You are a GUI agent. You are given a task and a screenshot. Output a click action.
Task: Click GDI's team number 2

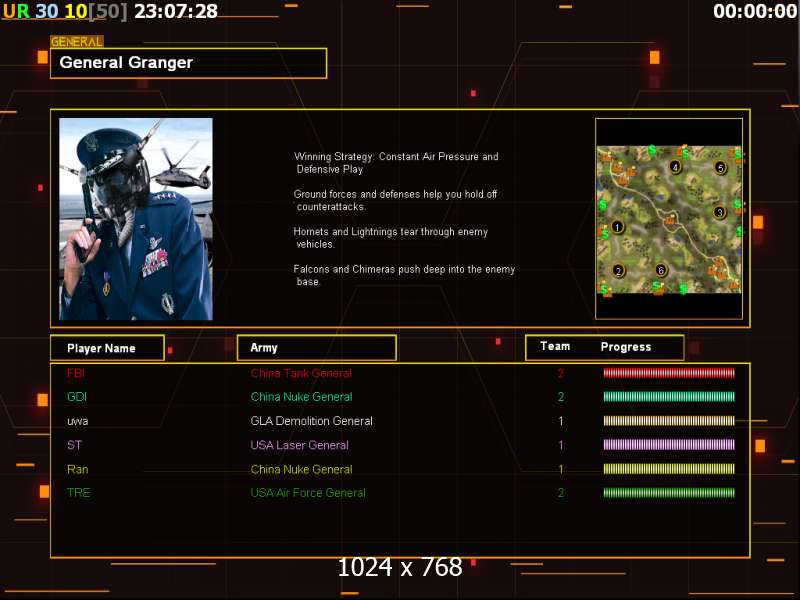pyautogui.click(x=561, y=397)
